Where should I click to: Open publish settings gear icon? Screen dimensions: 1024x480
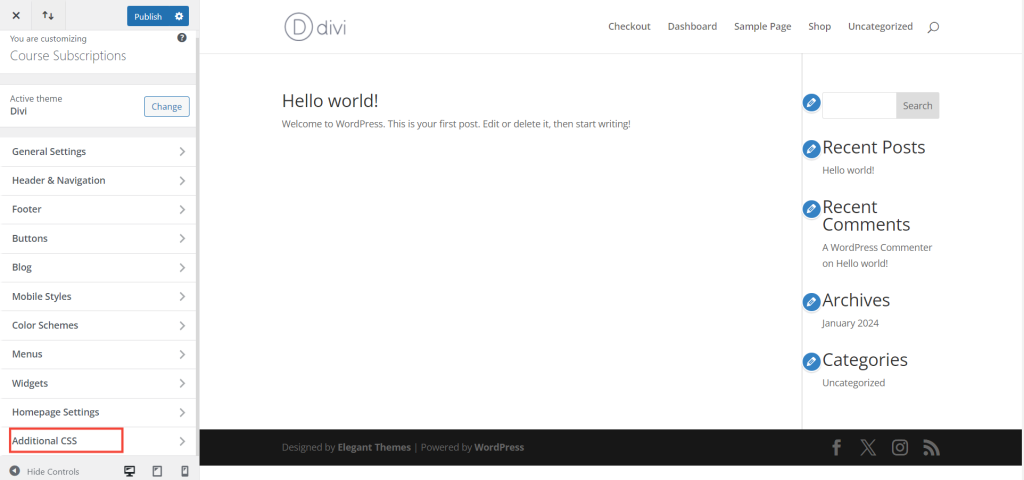[x=179, y=16]
